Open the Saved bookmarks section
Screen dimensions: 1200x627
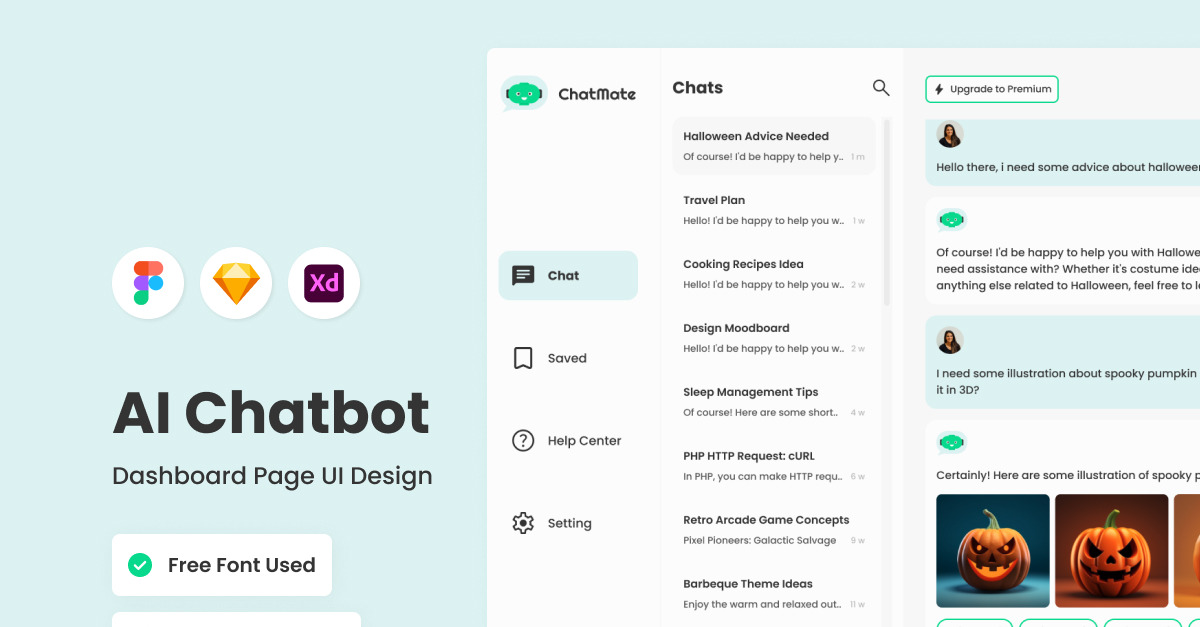coord(523,357)
